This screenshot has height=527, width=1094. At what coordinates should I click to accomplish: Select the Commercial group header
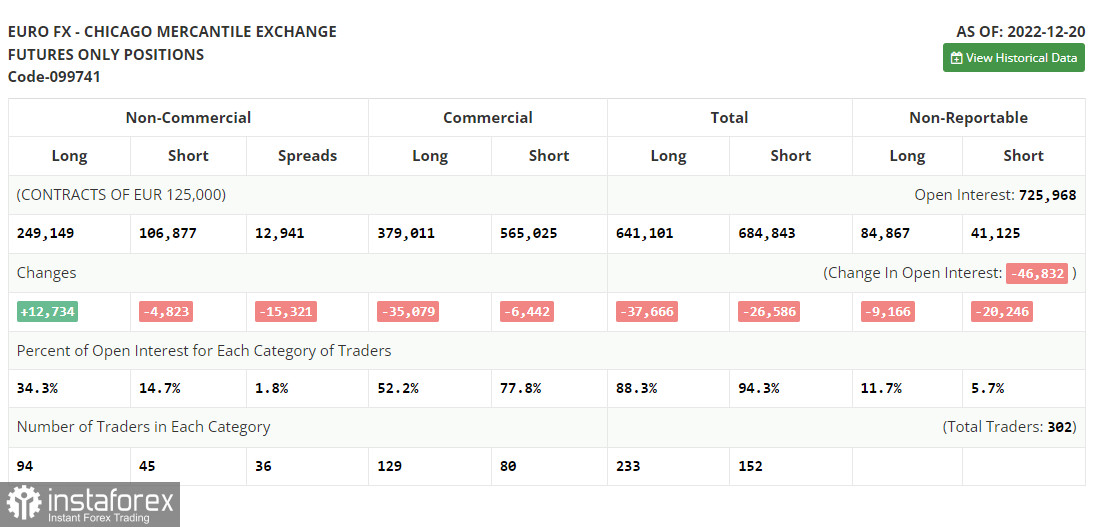pos(488,118)
